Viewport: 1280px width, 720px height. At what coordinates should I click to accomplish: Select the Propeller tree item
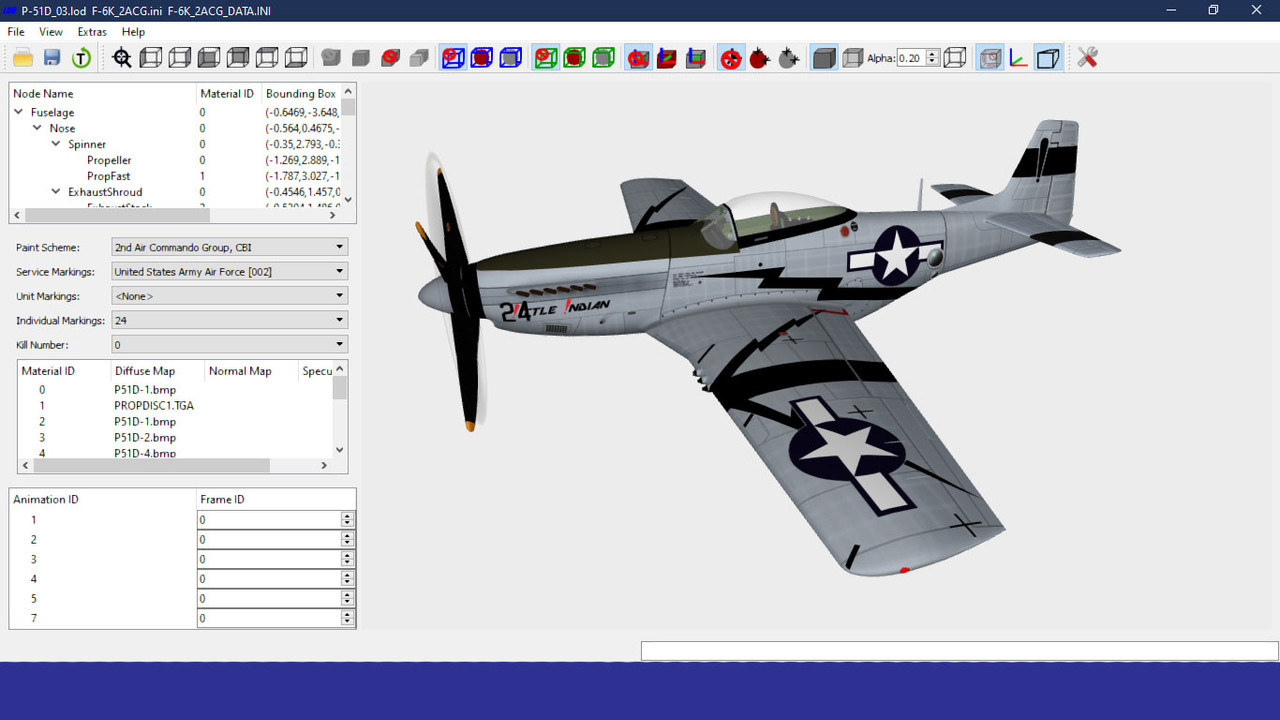point(109,160)
